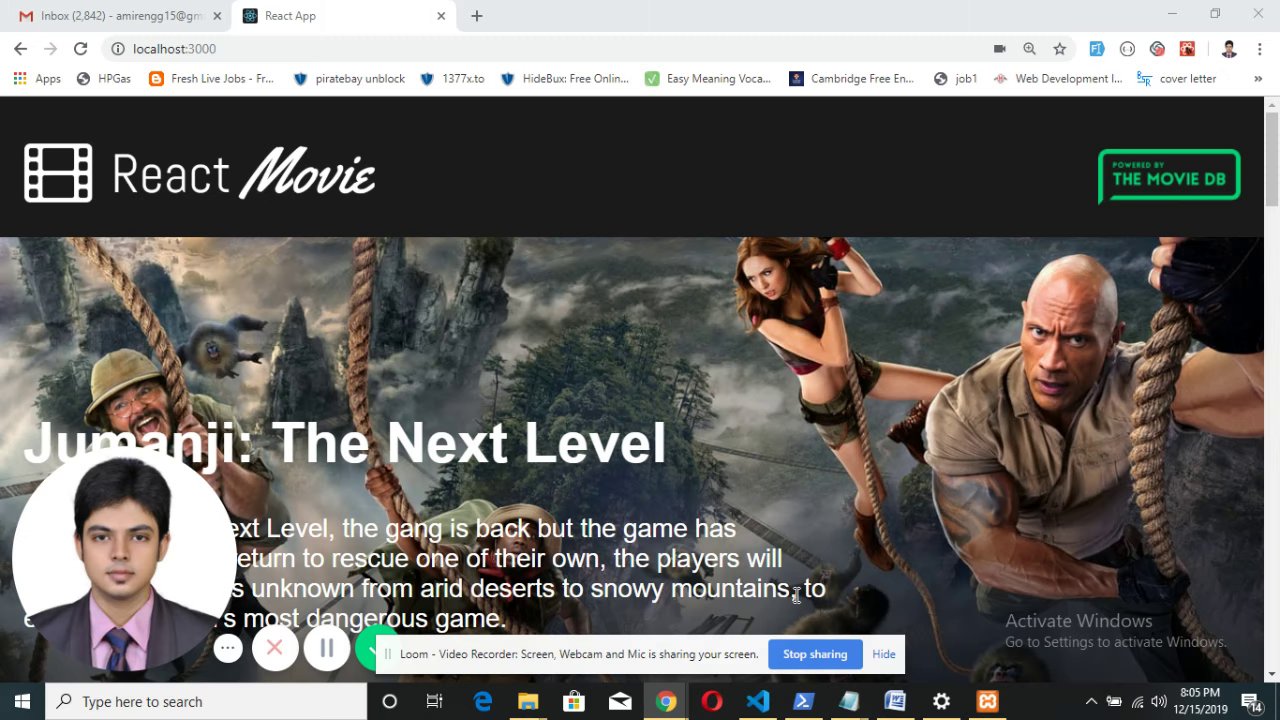Launch Microsoft Edge from taskbar
The image size is (1280, 720).
click(482, 701)
